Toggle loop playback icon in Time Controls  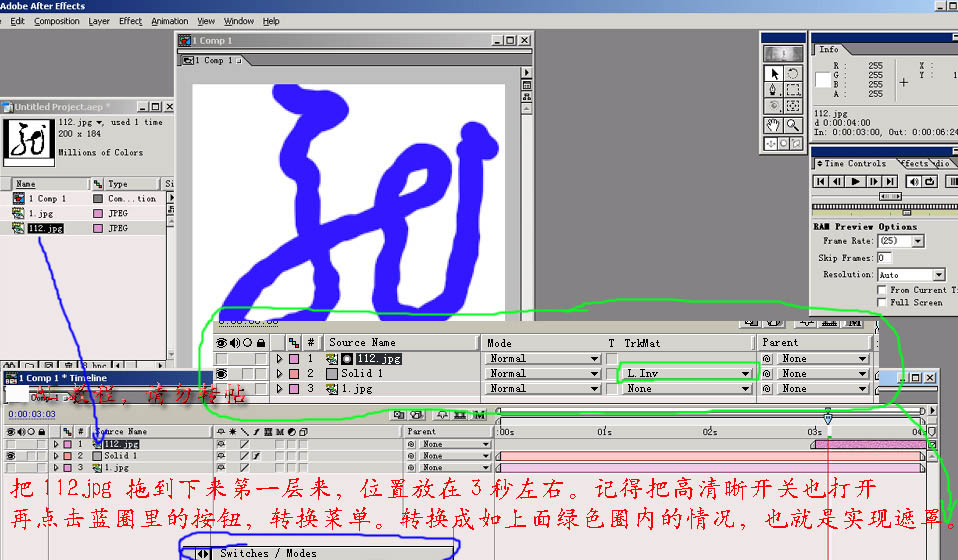[x=929, y=181]
